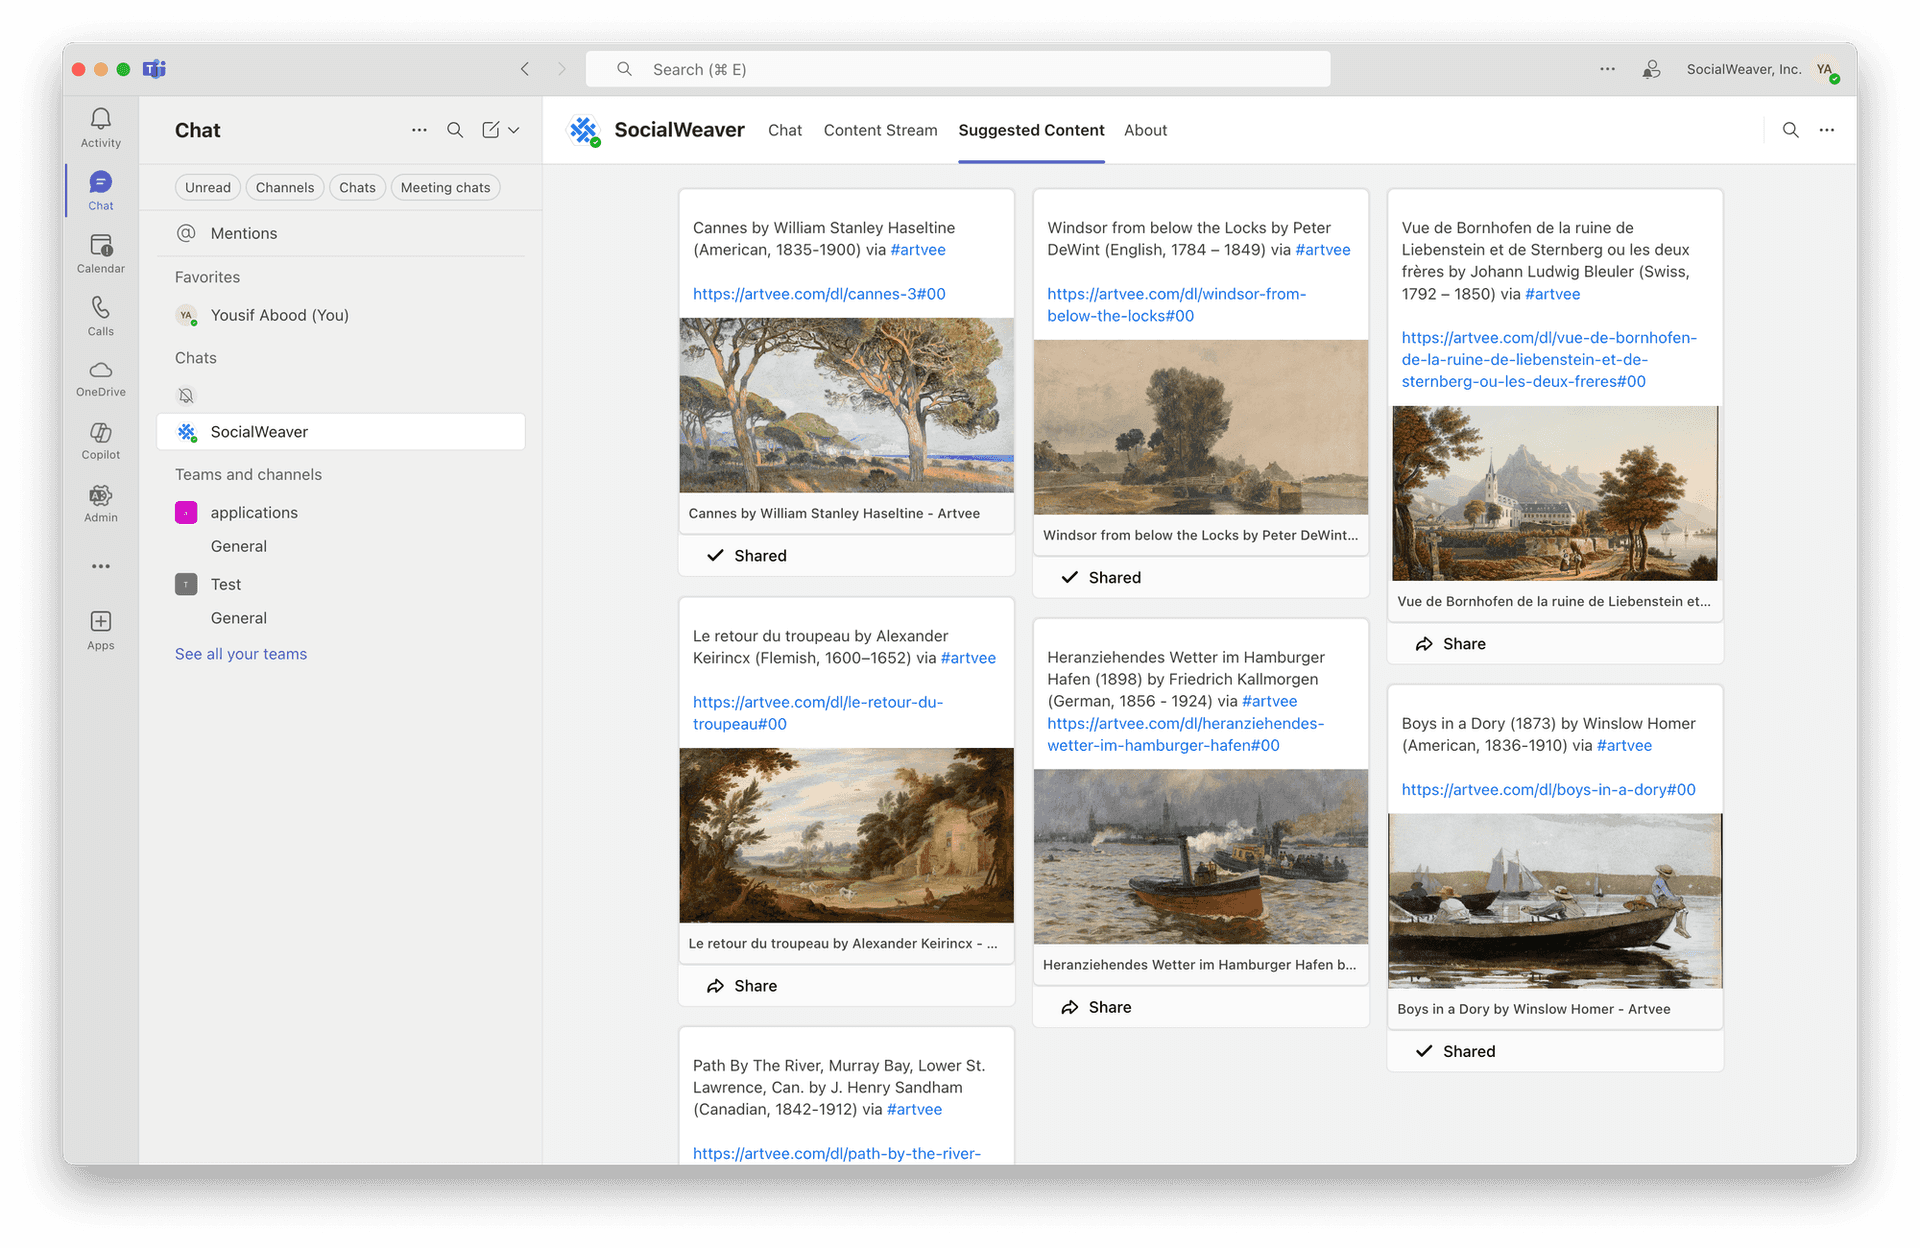Viewport: 1920px width, 1248px height.
Task: Click the Boys in a Dory painting thumbnail
Action: pos(1554,901)
